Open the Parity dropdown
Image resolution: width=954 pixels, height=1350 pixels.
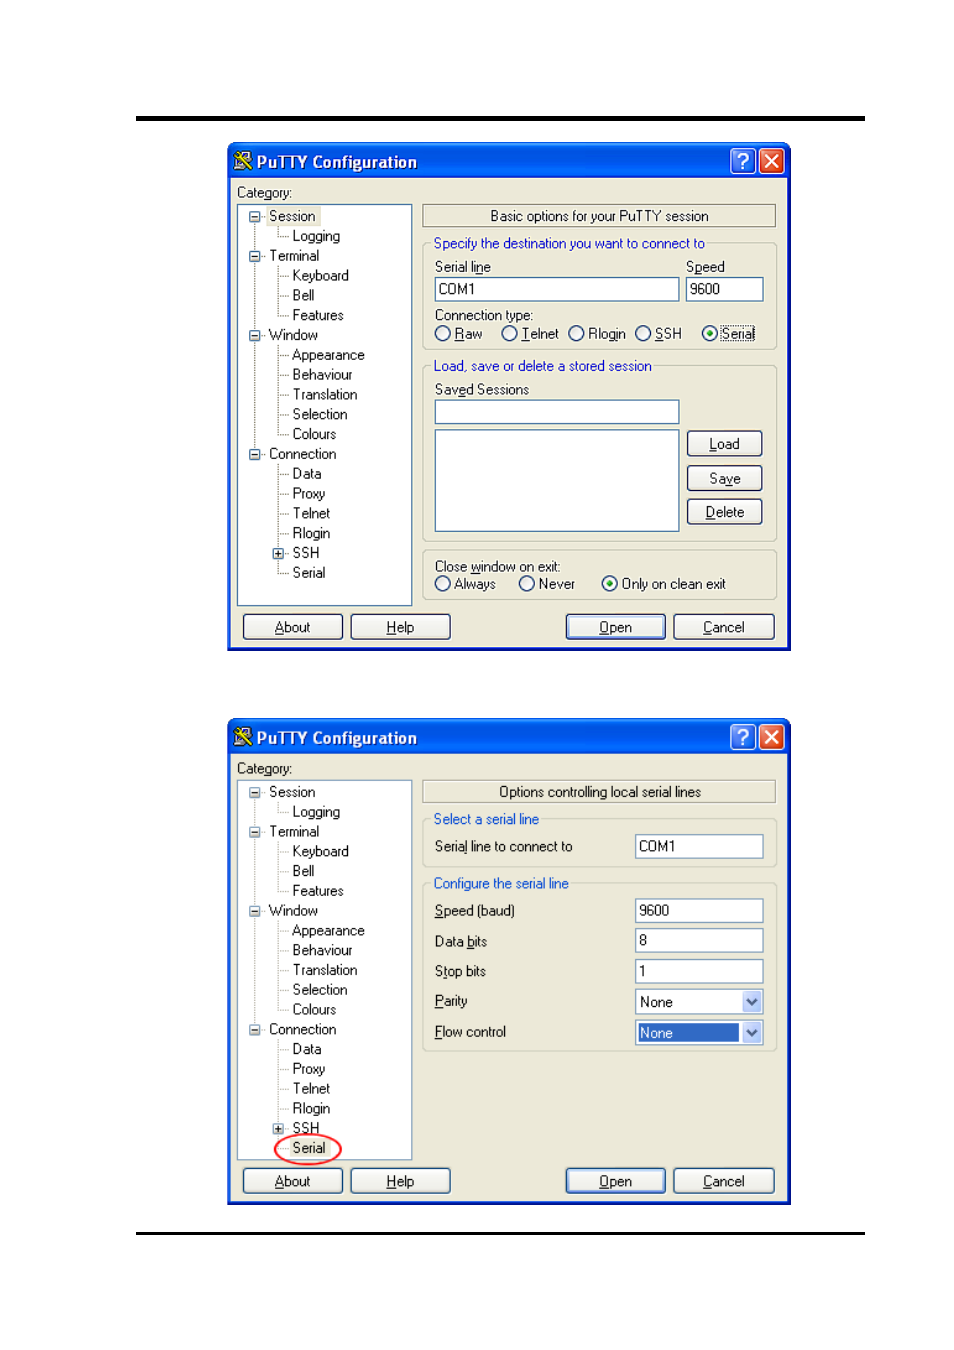coord(752,1002)
